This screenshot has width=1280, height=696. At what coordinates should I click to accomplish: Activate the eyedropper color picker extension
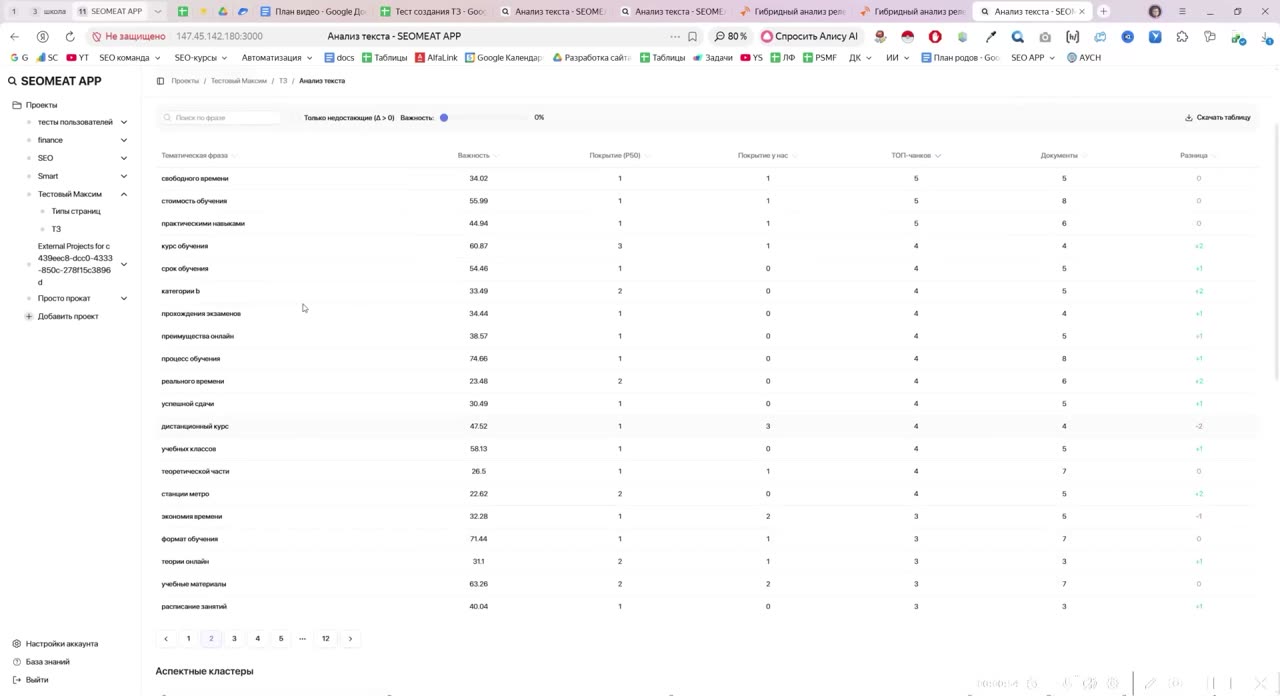tap(990, 36)
